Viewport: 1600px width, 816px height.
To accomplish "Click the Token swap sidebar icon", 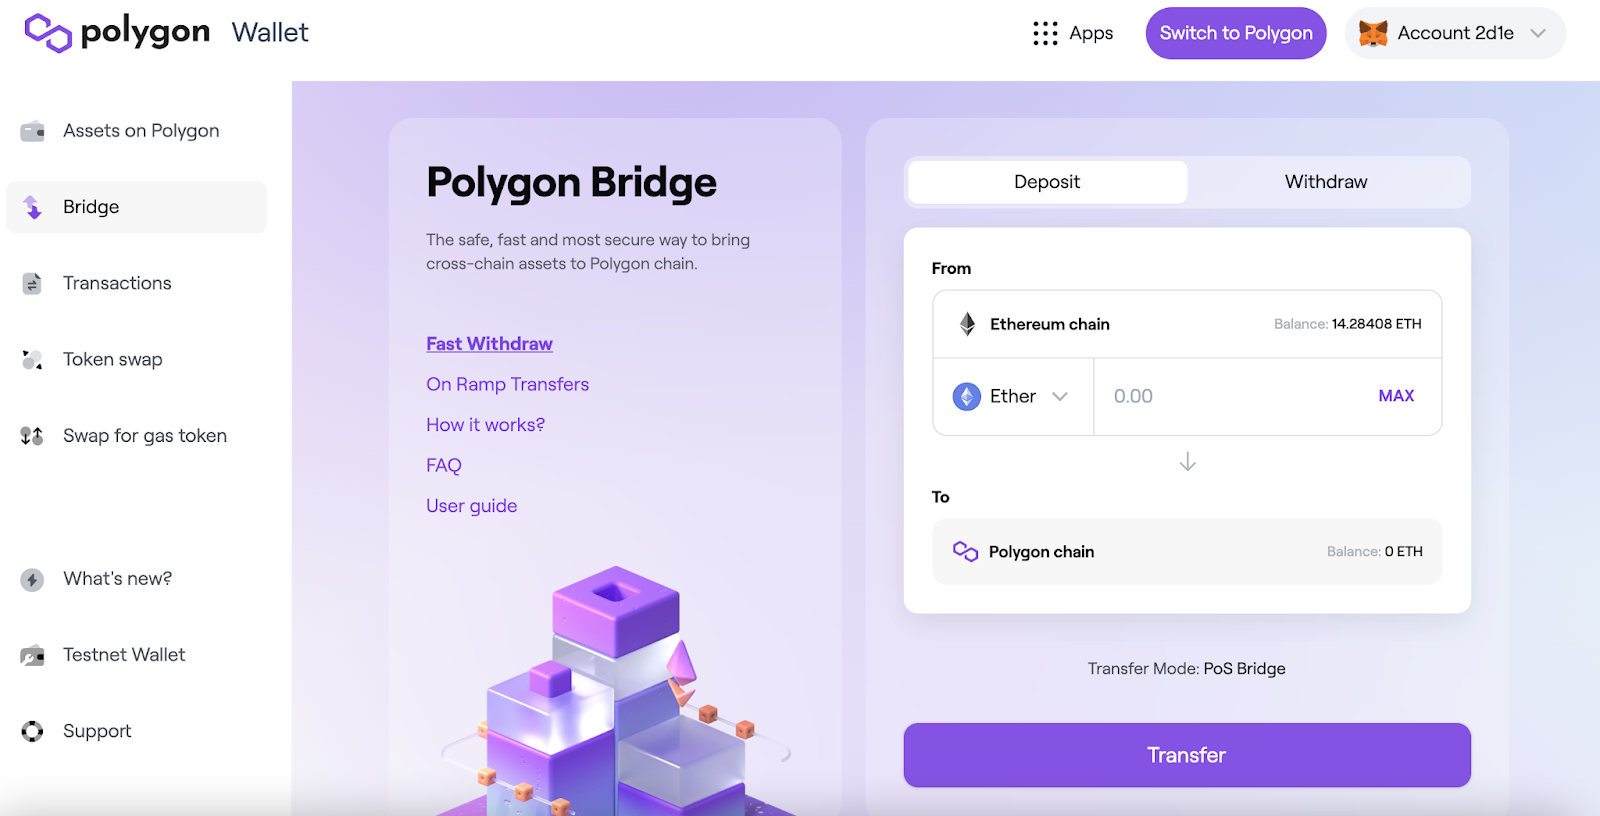I will point(33,360).
